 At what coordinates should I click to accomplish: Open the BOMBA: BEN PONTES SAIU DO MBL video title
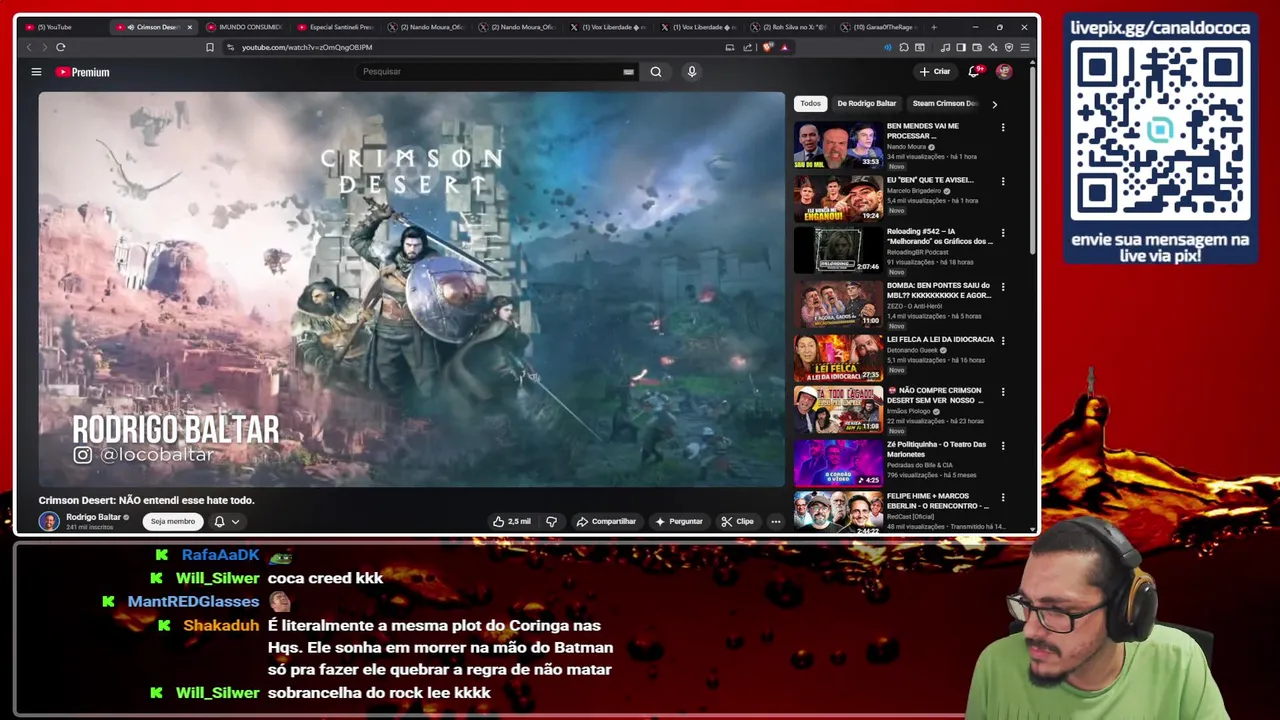tap(938, 290)
